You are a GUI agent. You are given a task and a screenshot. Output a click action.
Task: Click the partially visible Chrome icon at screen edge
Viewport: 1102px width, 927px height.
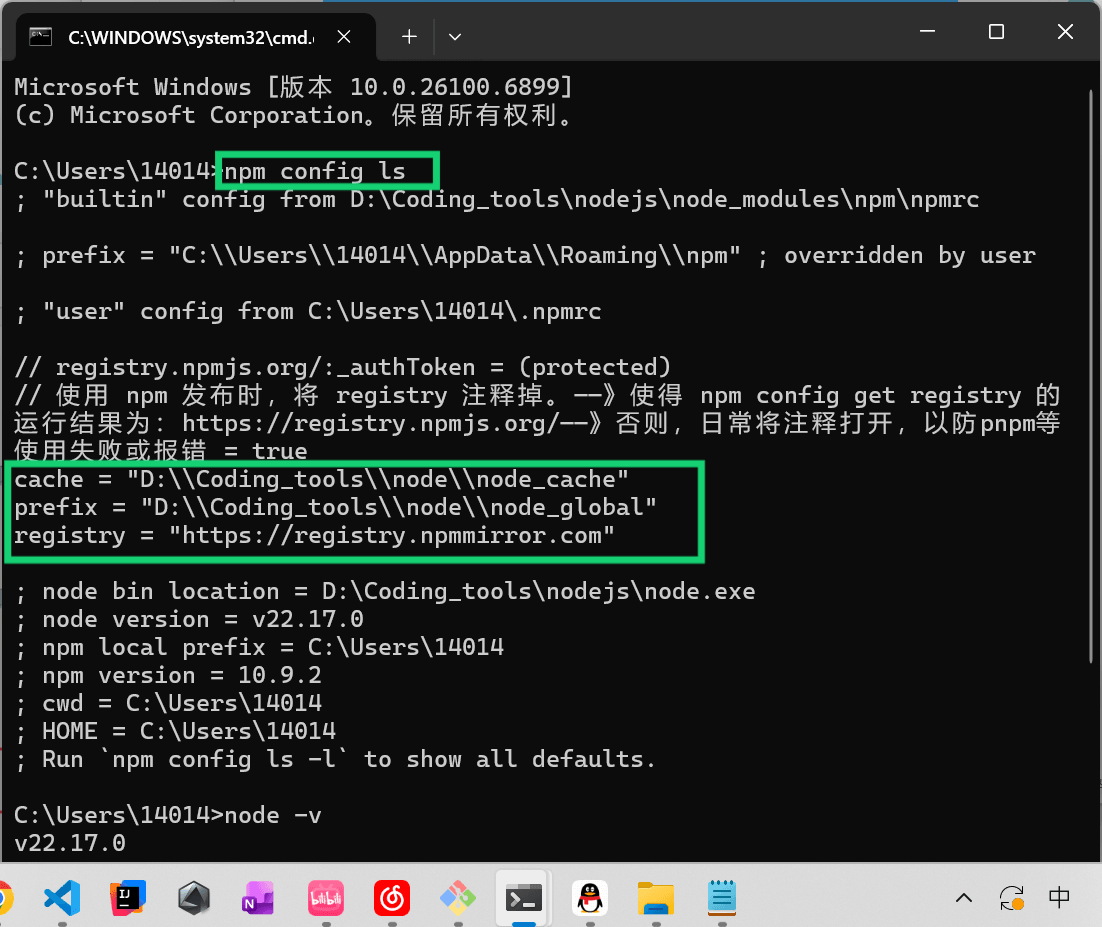pyautogui.click(x=5, y=898)
